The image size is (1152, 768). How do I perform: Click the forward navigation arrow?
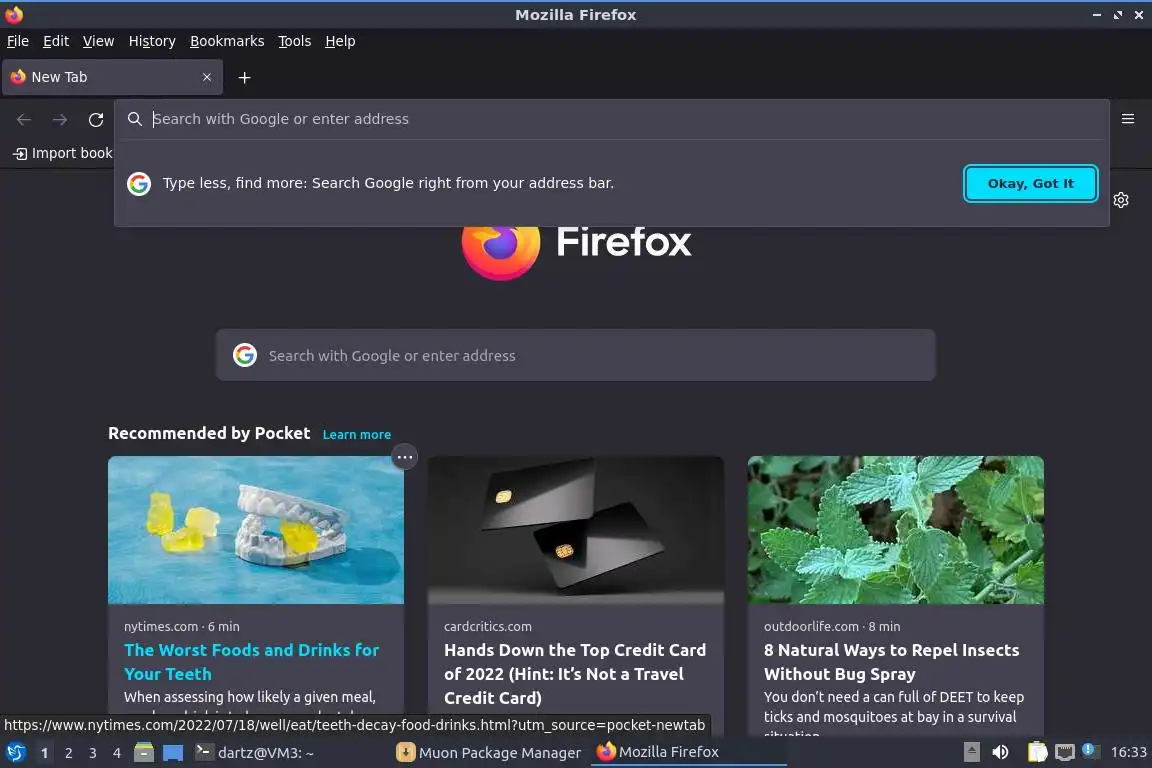click(x=60, y=119)
